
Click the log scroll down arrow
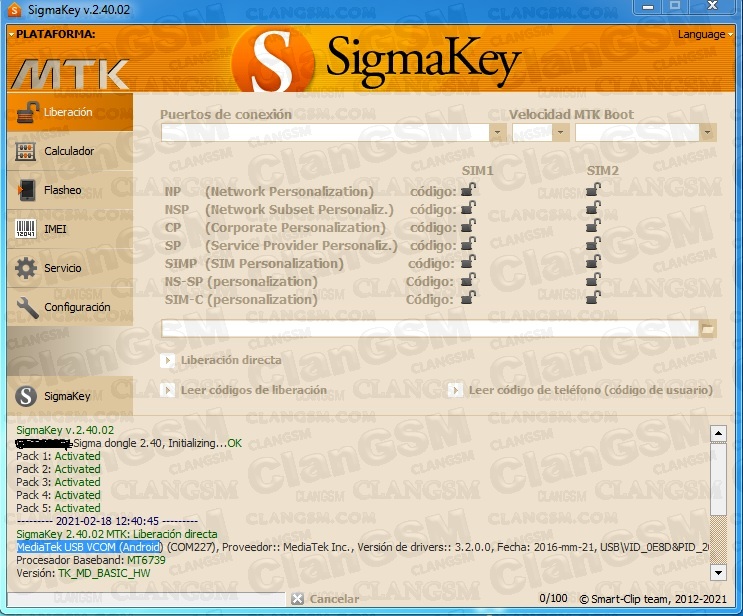click(718, 572)
